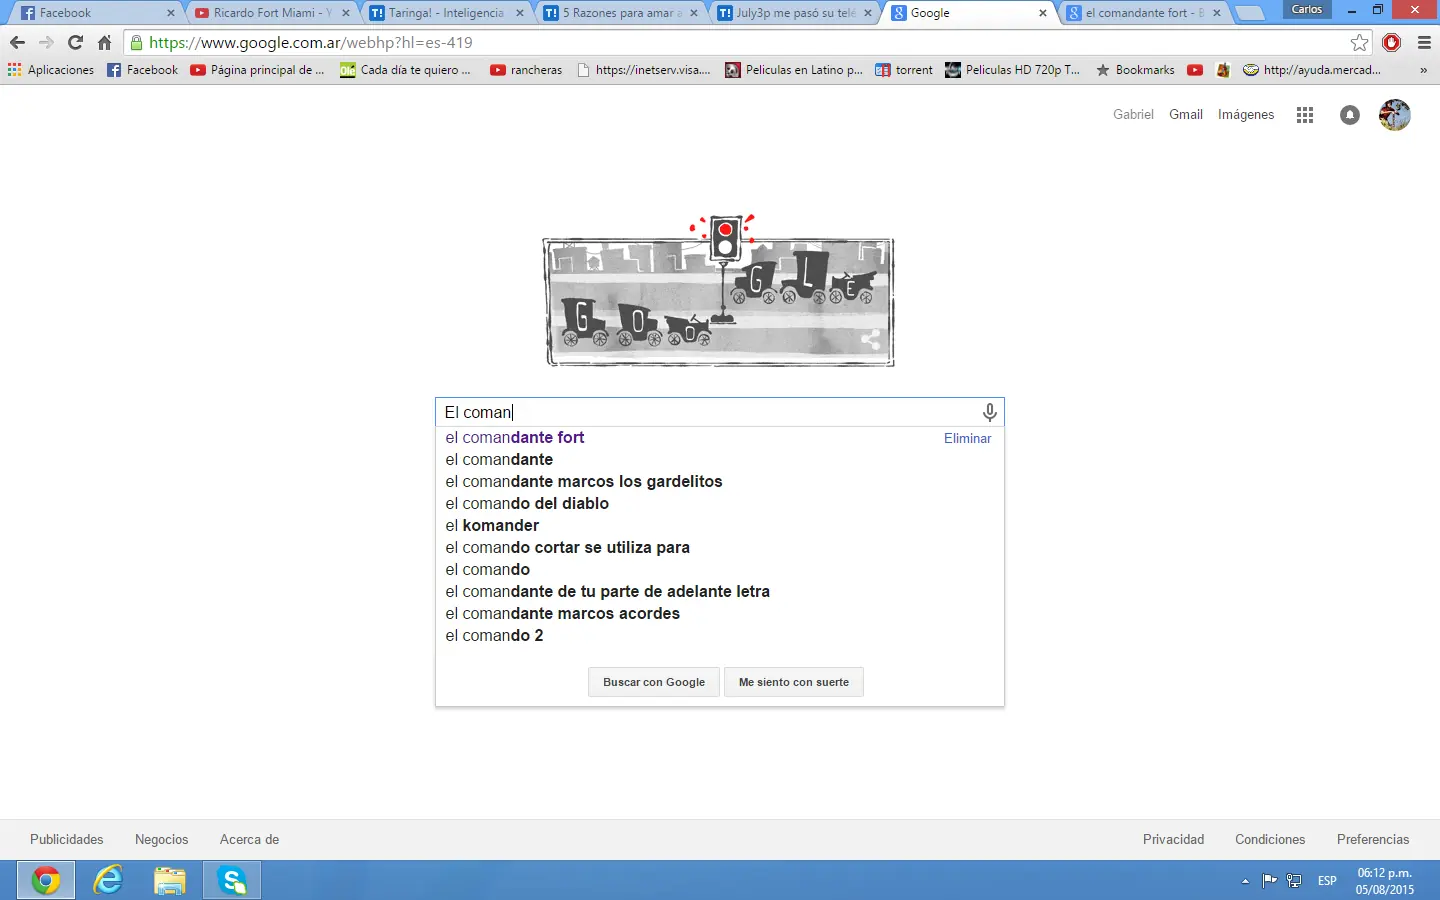This screenshot has width=1440, height=900.
Task: Select suggestion "el comandante marcos acordes"
Action: [563, 614]
